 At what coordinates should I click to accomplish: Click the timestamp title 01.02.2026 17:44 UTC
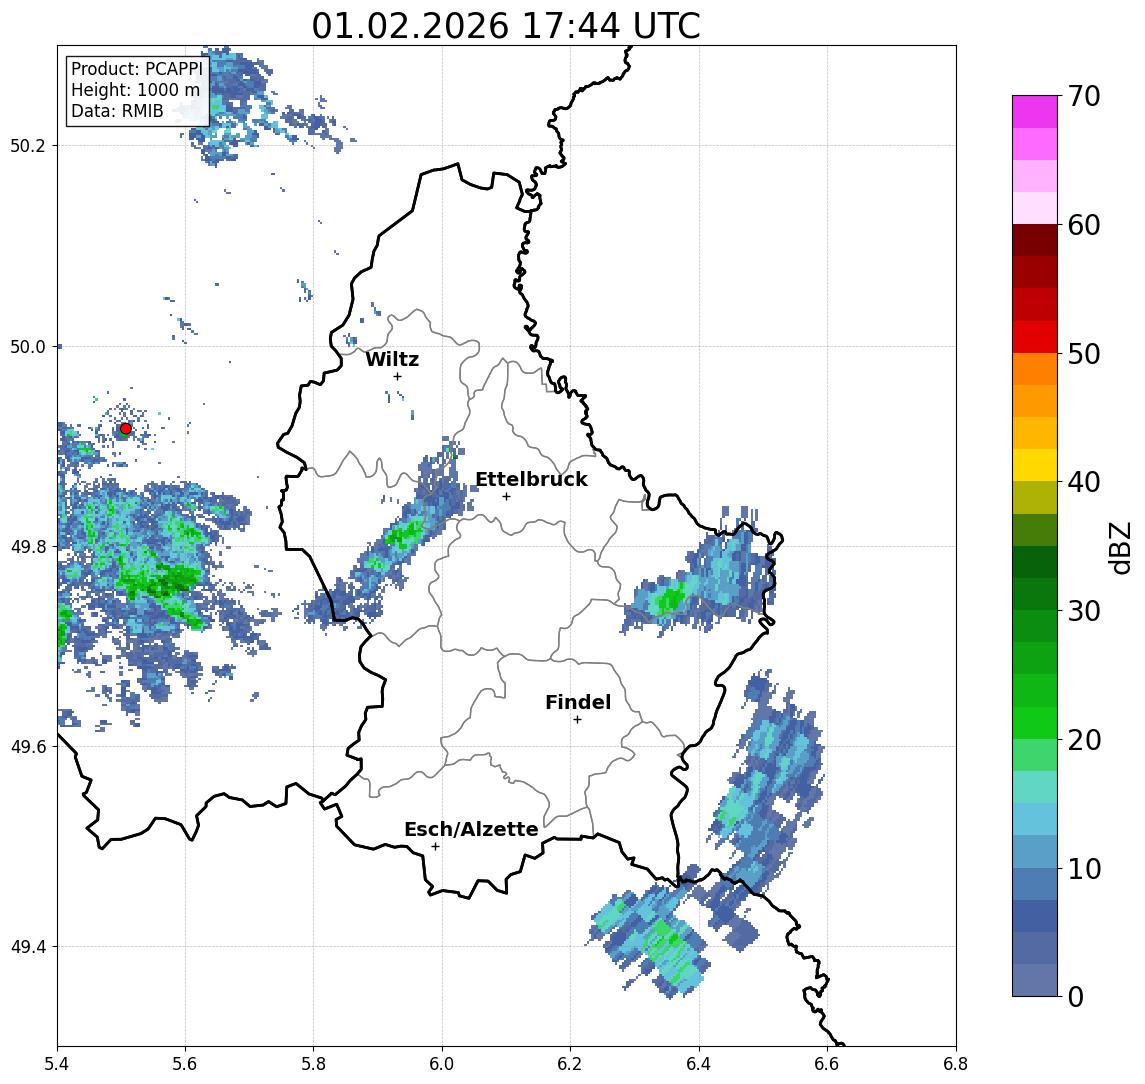506,26
